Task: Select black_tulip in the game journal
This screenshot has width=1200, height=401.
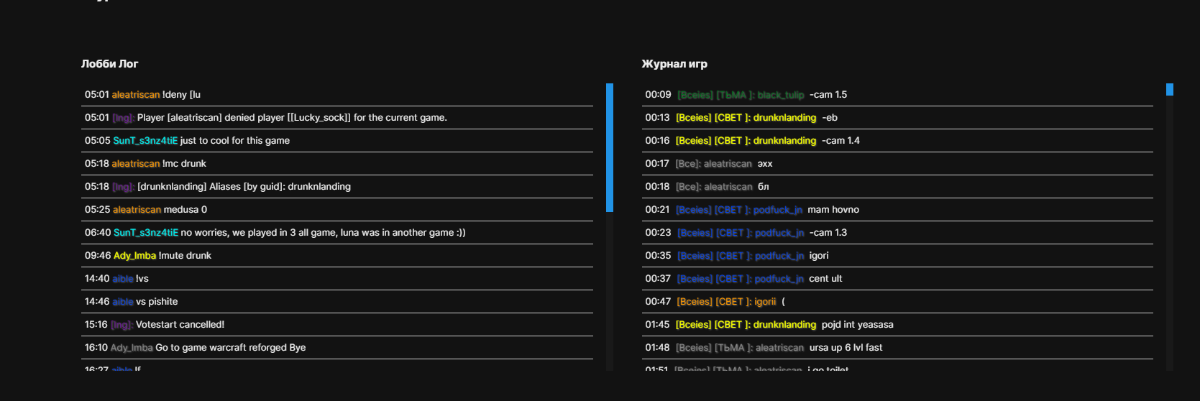Action: [781, 95]
